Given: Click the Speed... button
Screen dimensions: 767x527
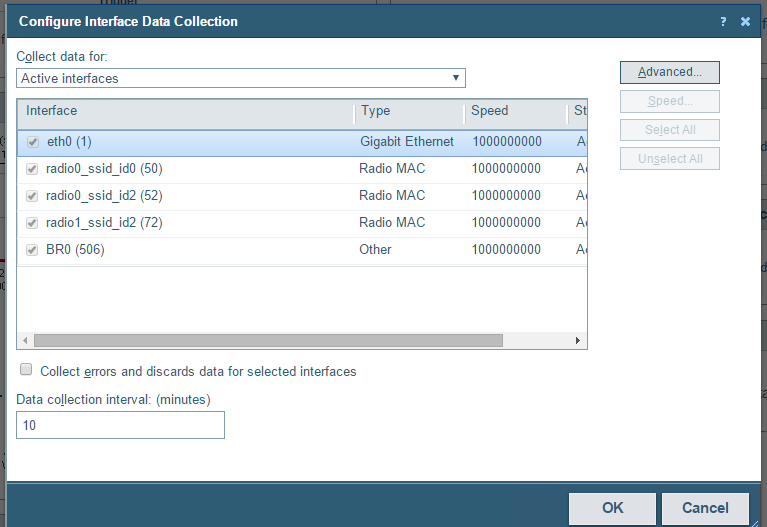Looking at the screenshot, I should [670, 101].
